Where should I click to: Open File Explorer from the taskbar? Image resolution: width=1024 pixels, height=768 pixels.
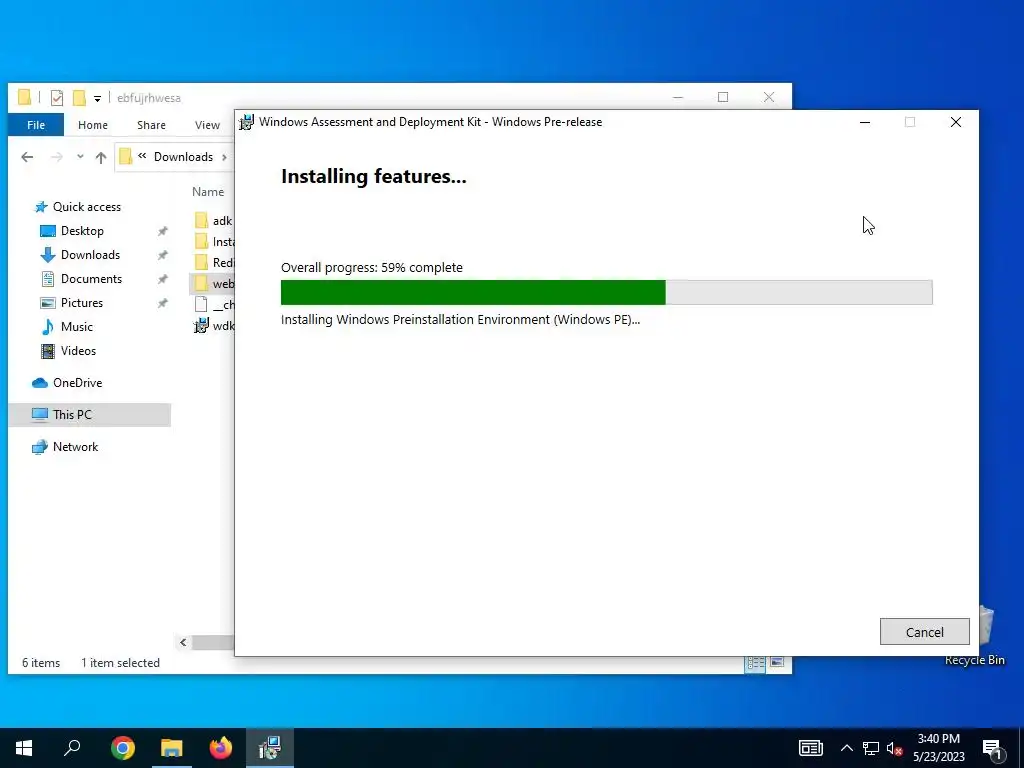coord(172,748)
